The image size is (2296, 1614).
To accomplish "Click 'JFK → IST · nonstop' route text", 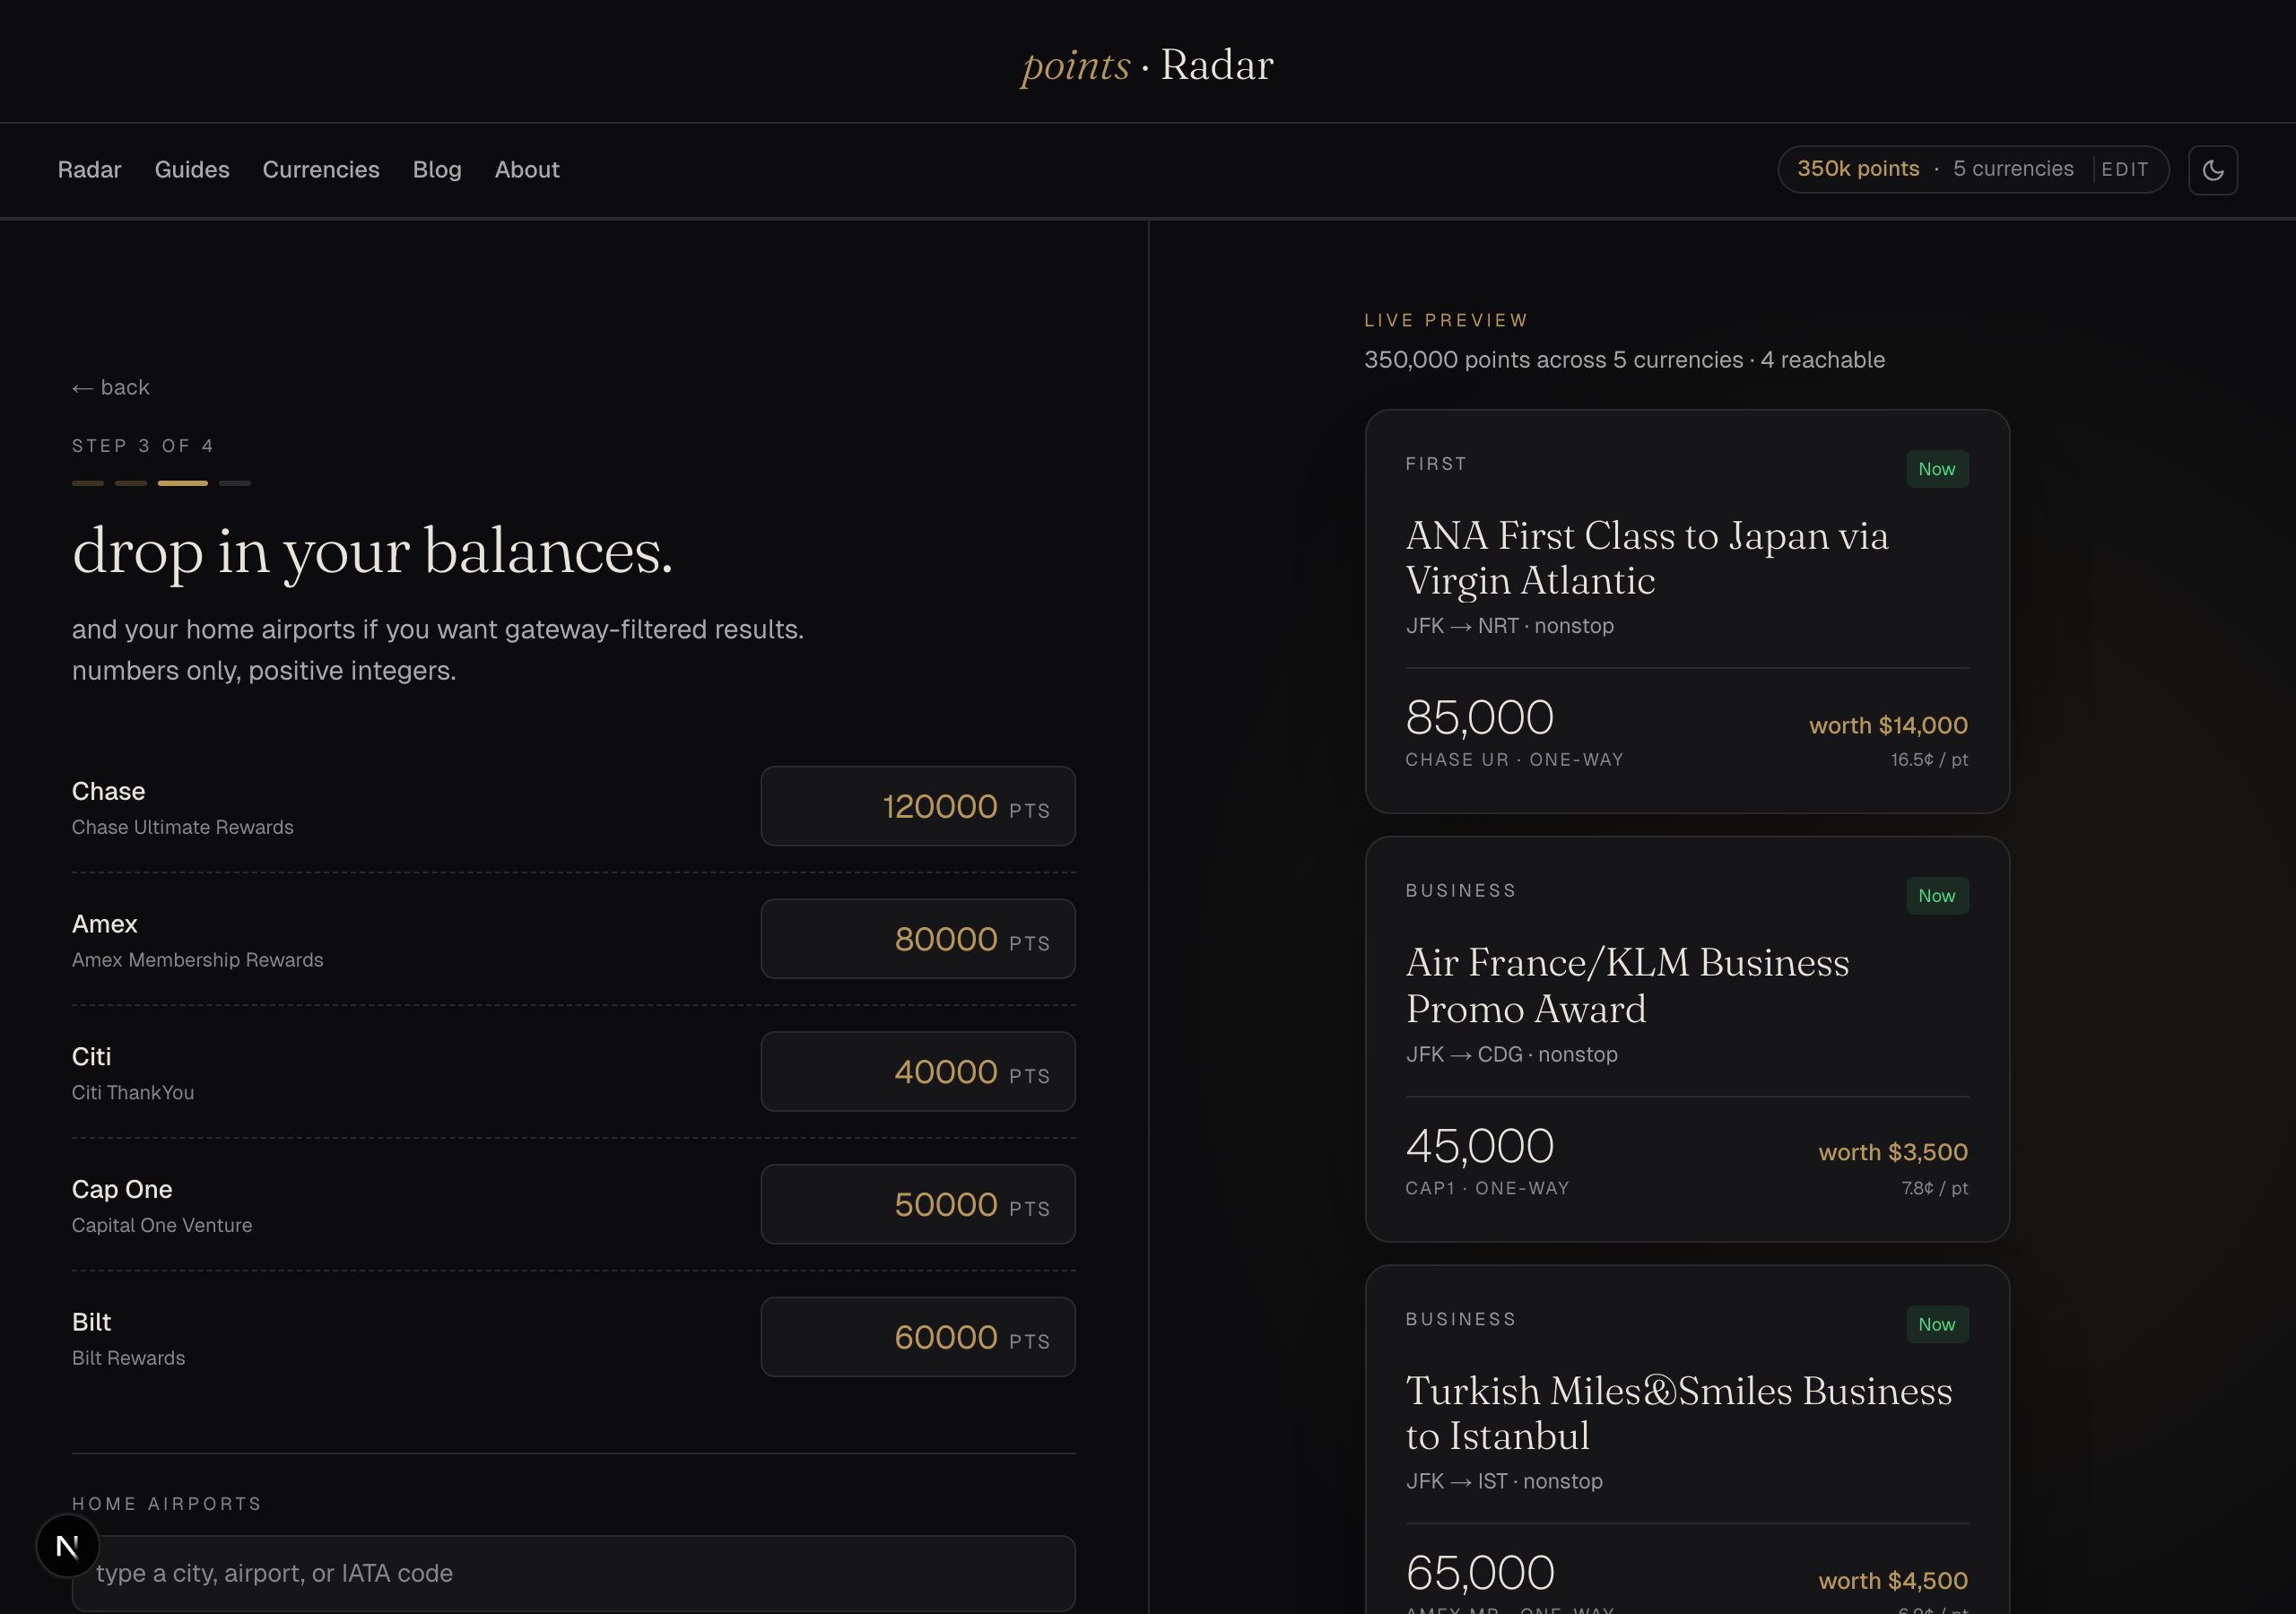I will tap(1504, 1481).
